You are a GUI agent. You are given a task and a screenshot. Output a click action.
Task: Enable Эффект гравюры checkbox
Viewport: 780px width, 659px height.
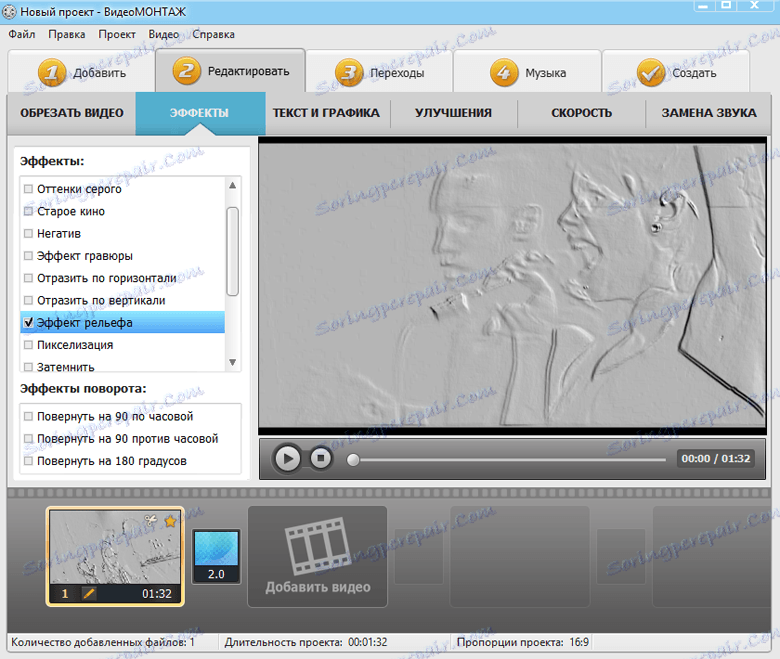pyautogui.click(x=28, y=256)
